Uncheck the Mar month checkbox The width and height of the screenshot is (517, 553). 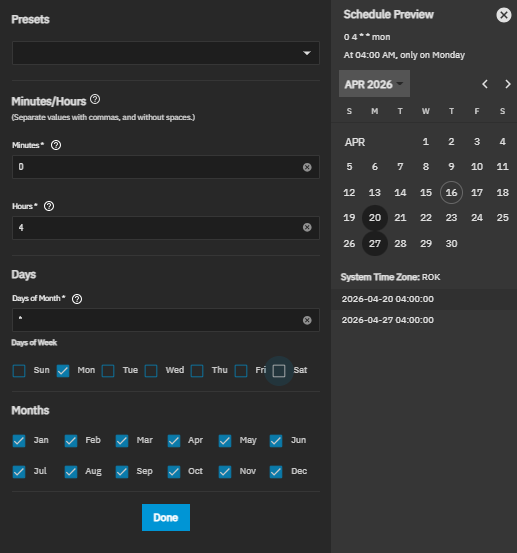coord(122,441)
